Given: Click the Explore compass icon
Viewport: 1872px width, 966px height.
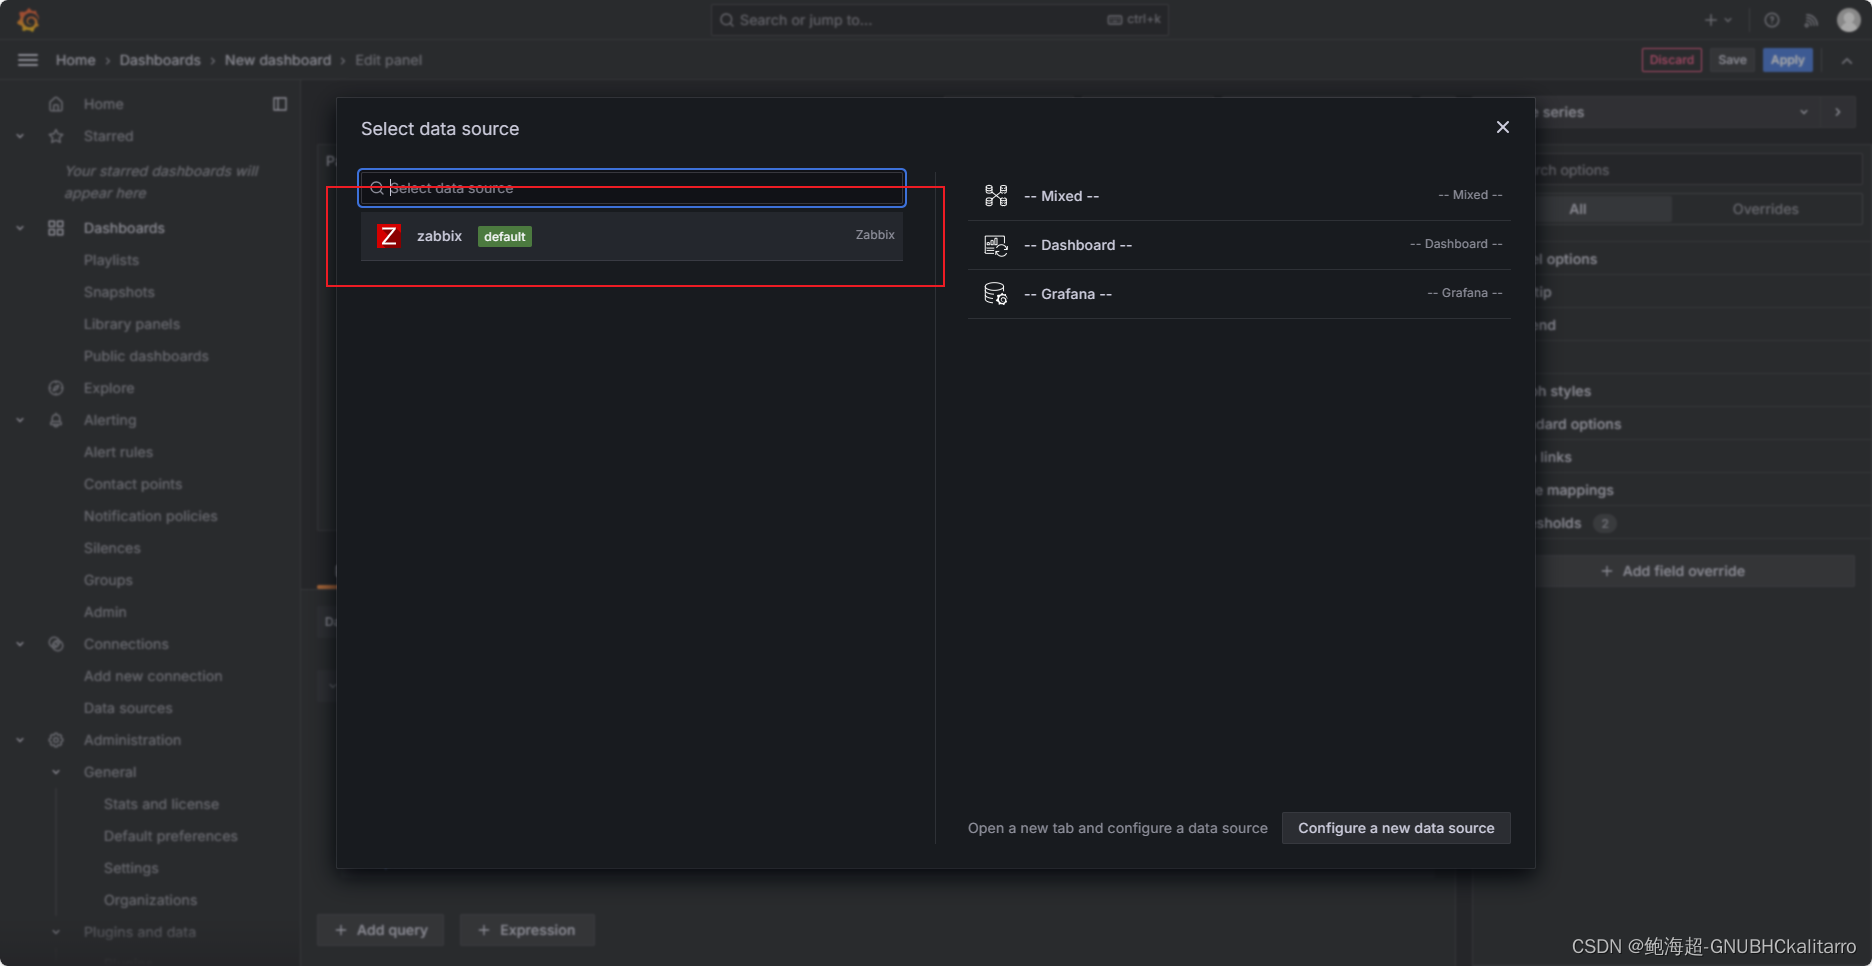Looking at the screenshot, I should [56, 388].
